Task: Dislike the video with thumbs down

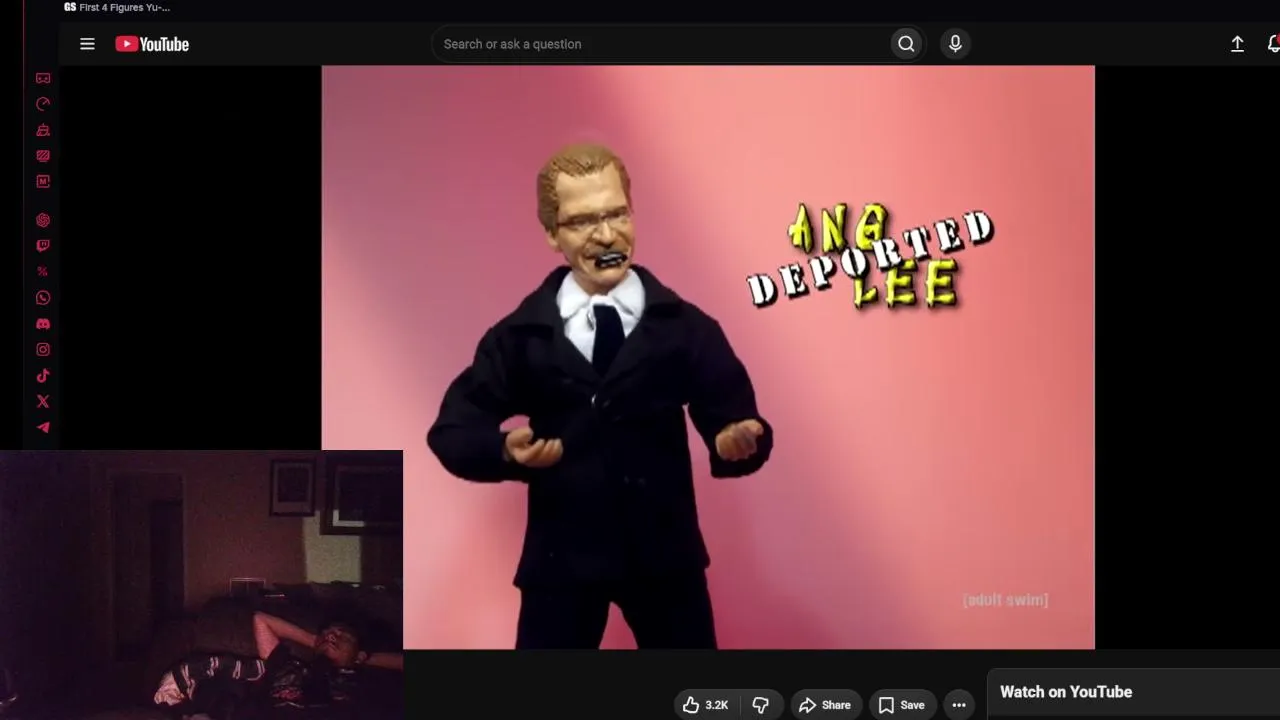Action: pos(760,705)
